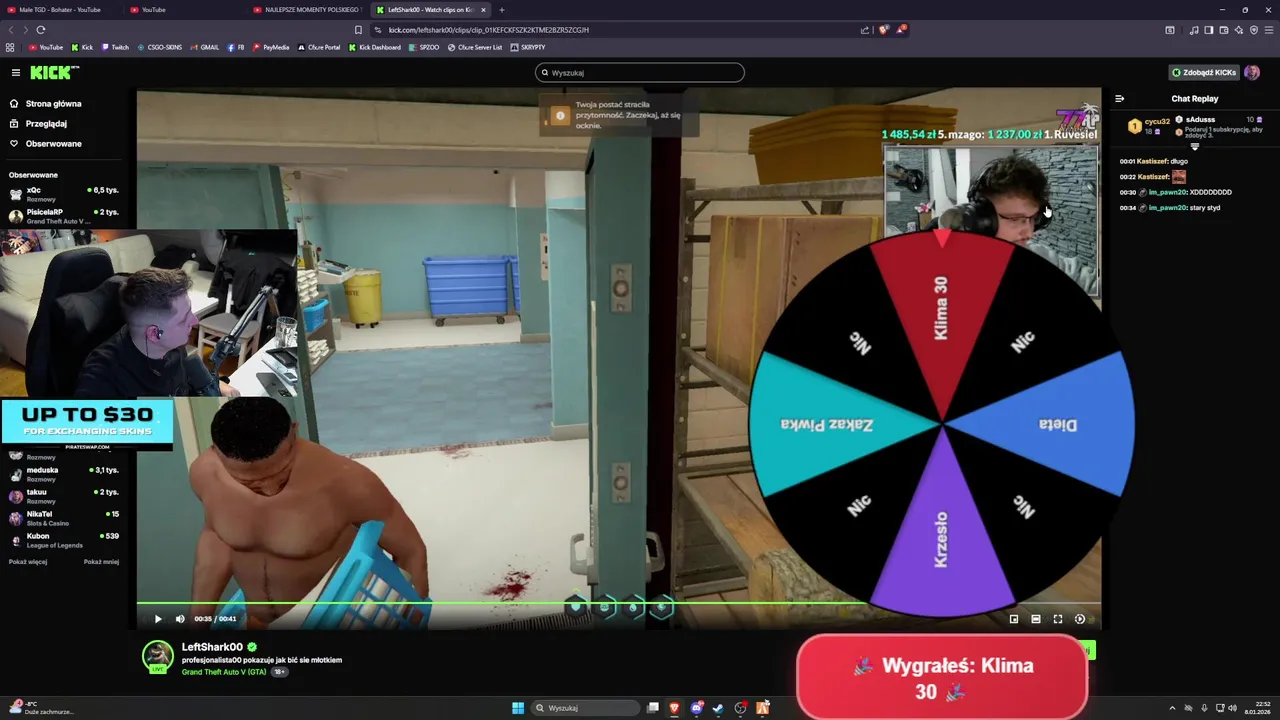Open Obserwowane in sidebar
The height and width of the screenshot is (720, 1280).
coord(53,144)
